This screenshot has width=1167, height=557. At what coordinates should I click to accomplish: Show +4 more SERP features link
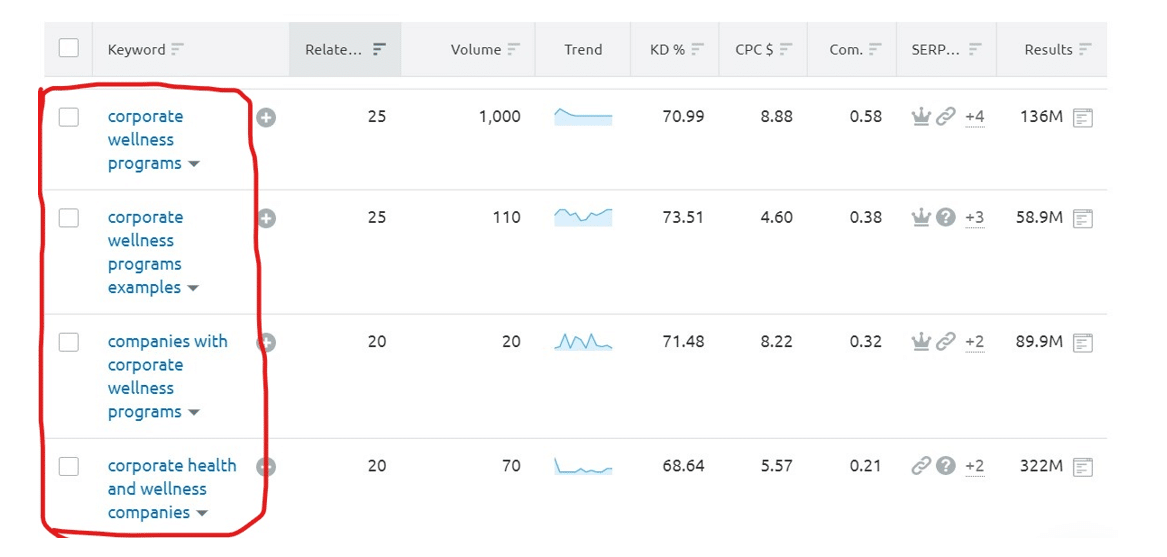tap(974, 117)
